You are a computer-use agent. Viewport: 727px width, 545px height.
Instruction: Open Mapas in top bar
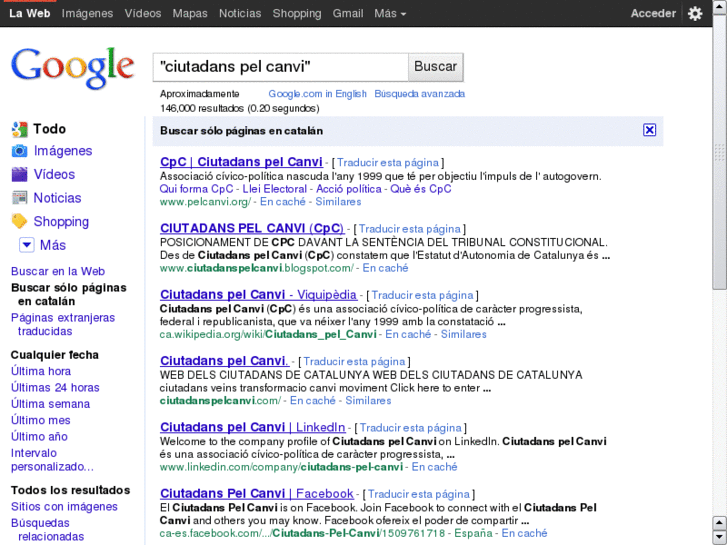[x=190, y=13]
